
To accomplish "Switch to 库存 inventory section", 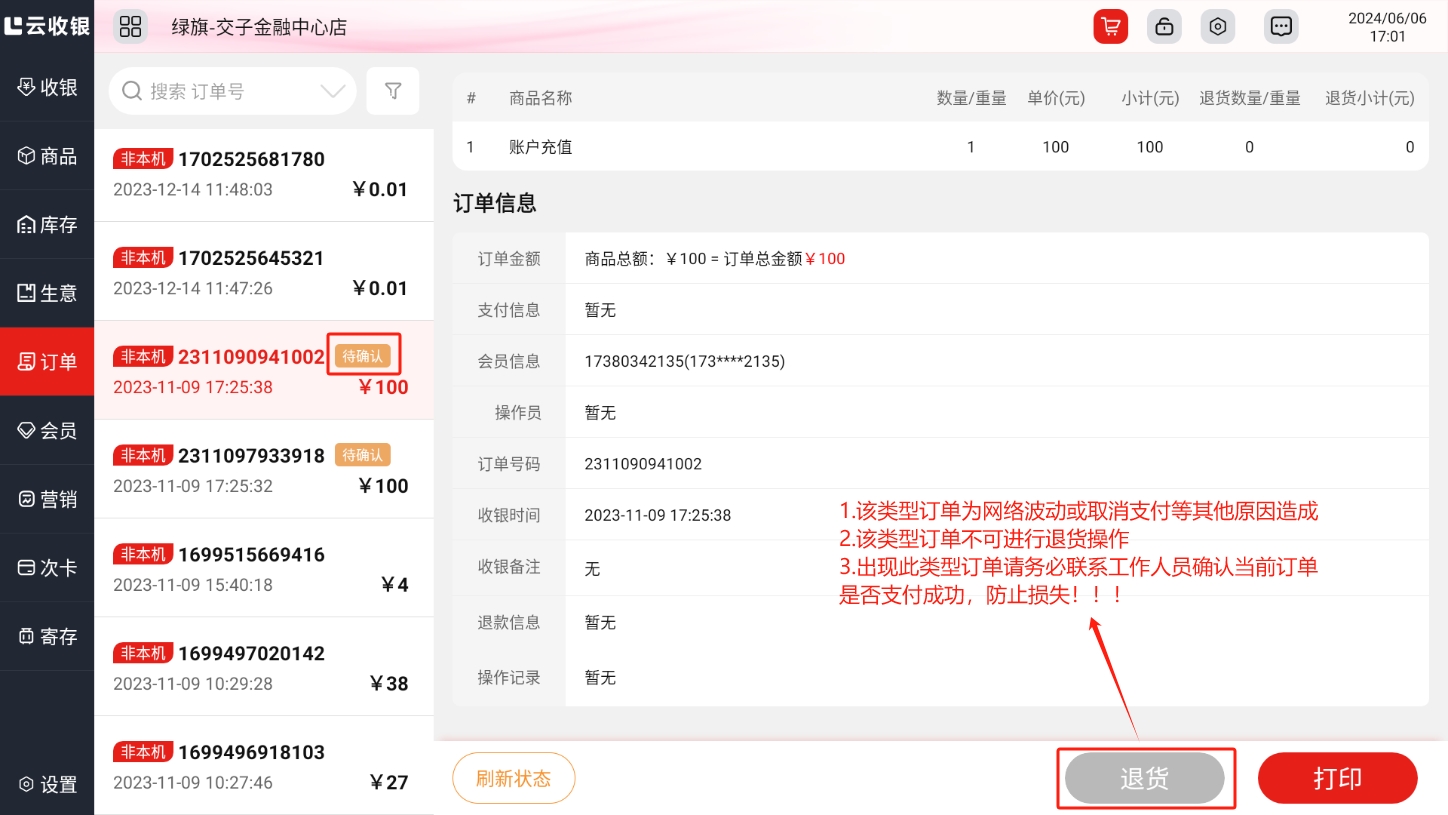I will 47,225.
